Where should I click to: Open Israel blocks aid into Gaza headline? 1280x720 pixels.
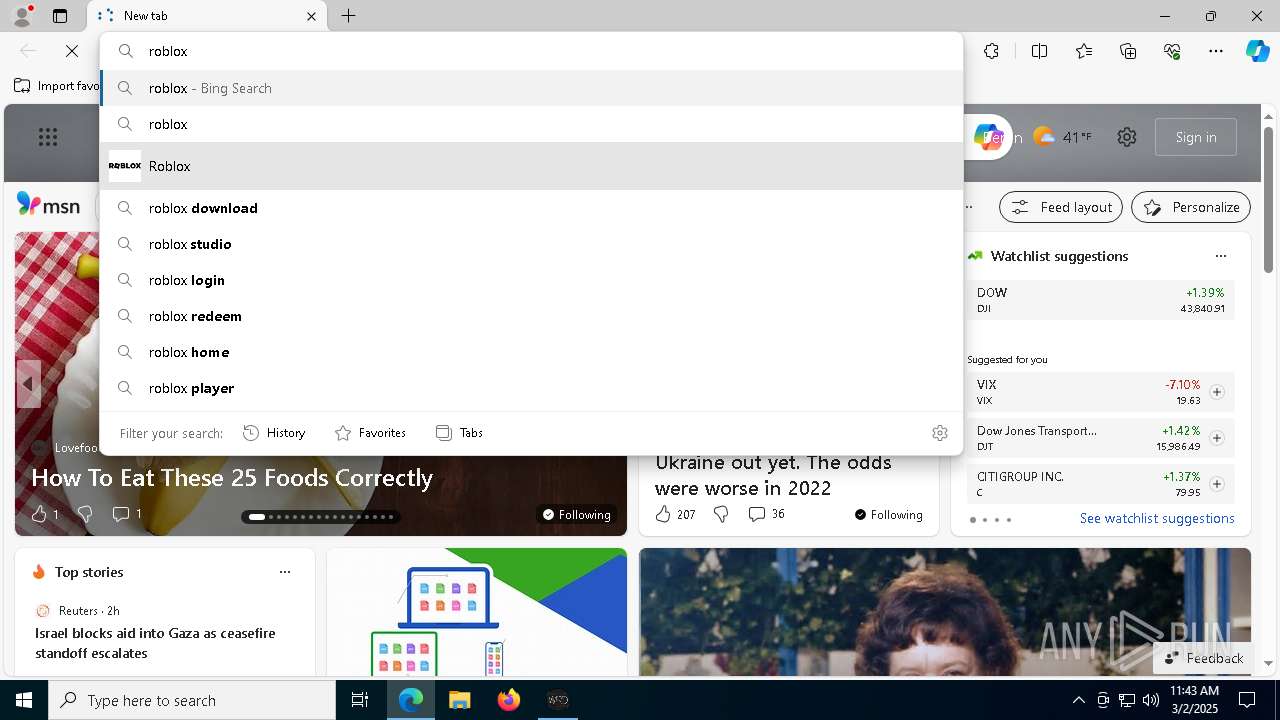click(155, 643)
